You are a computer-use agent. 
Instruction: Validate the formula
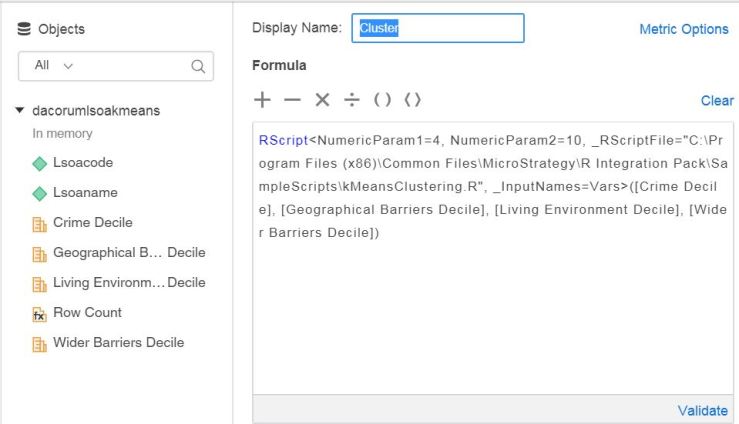[x=702, y=410]
